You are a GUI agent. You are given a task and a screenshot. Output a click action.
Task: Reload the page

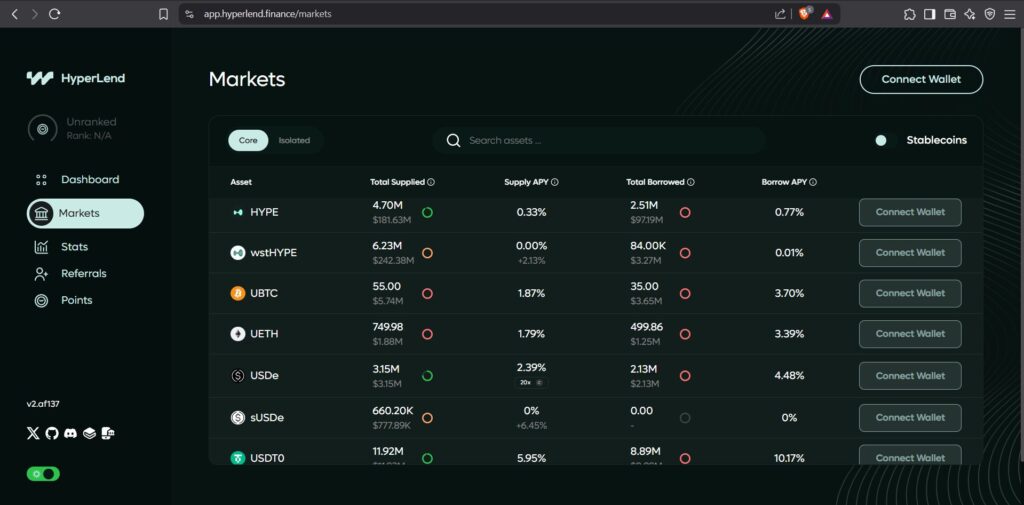coord(55,14)
